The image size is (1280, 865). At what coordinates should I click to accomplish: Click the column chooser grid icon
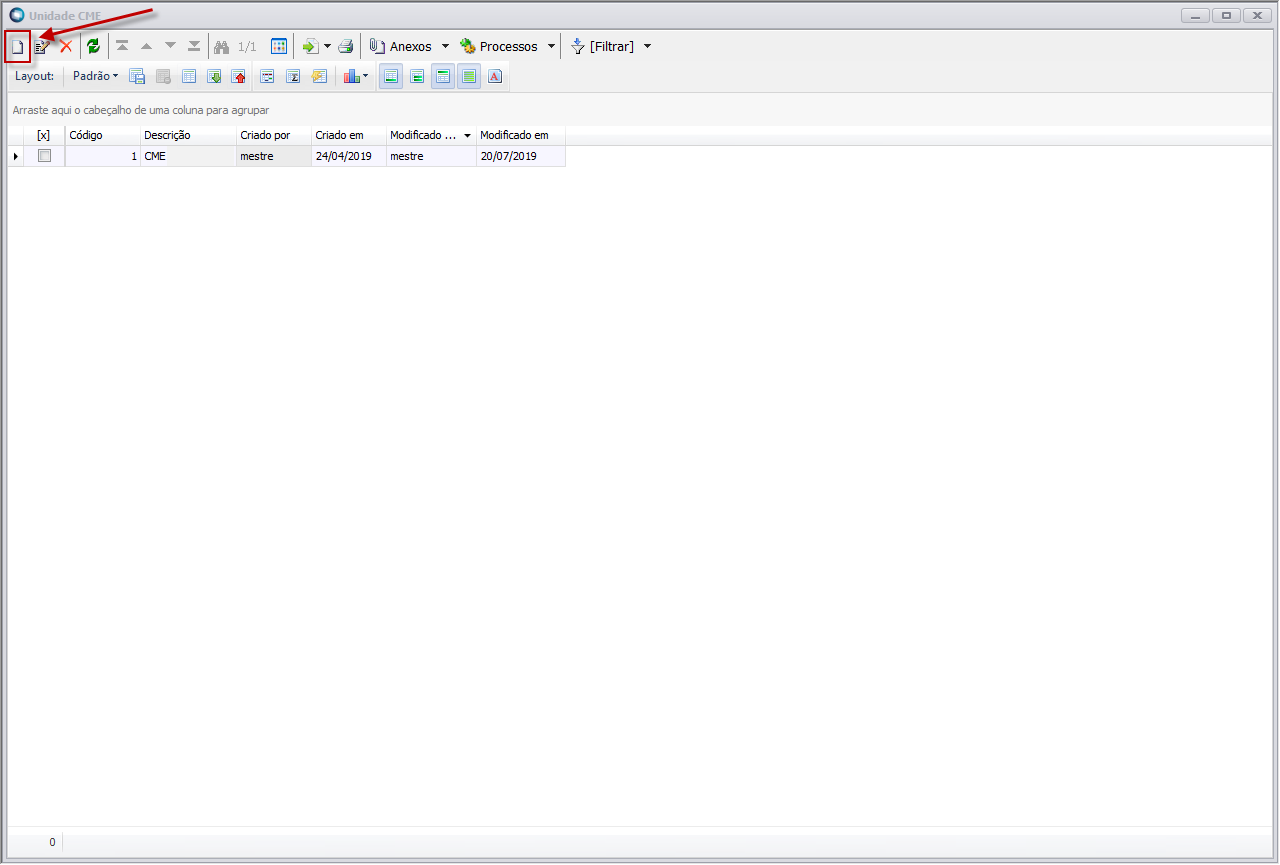(x=189, y=76)
